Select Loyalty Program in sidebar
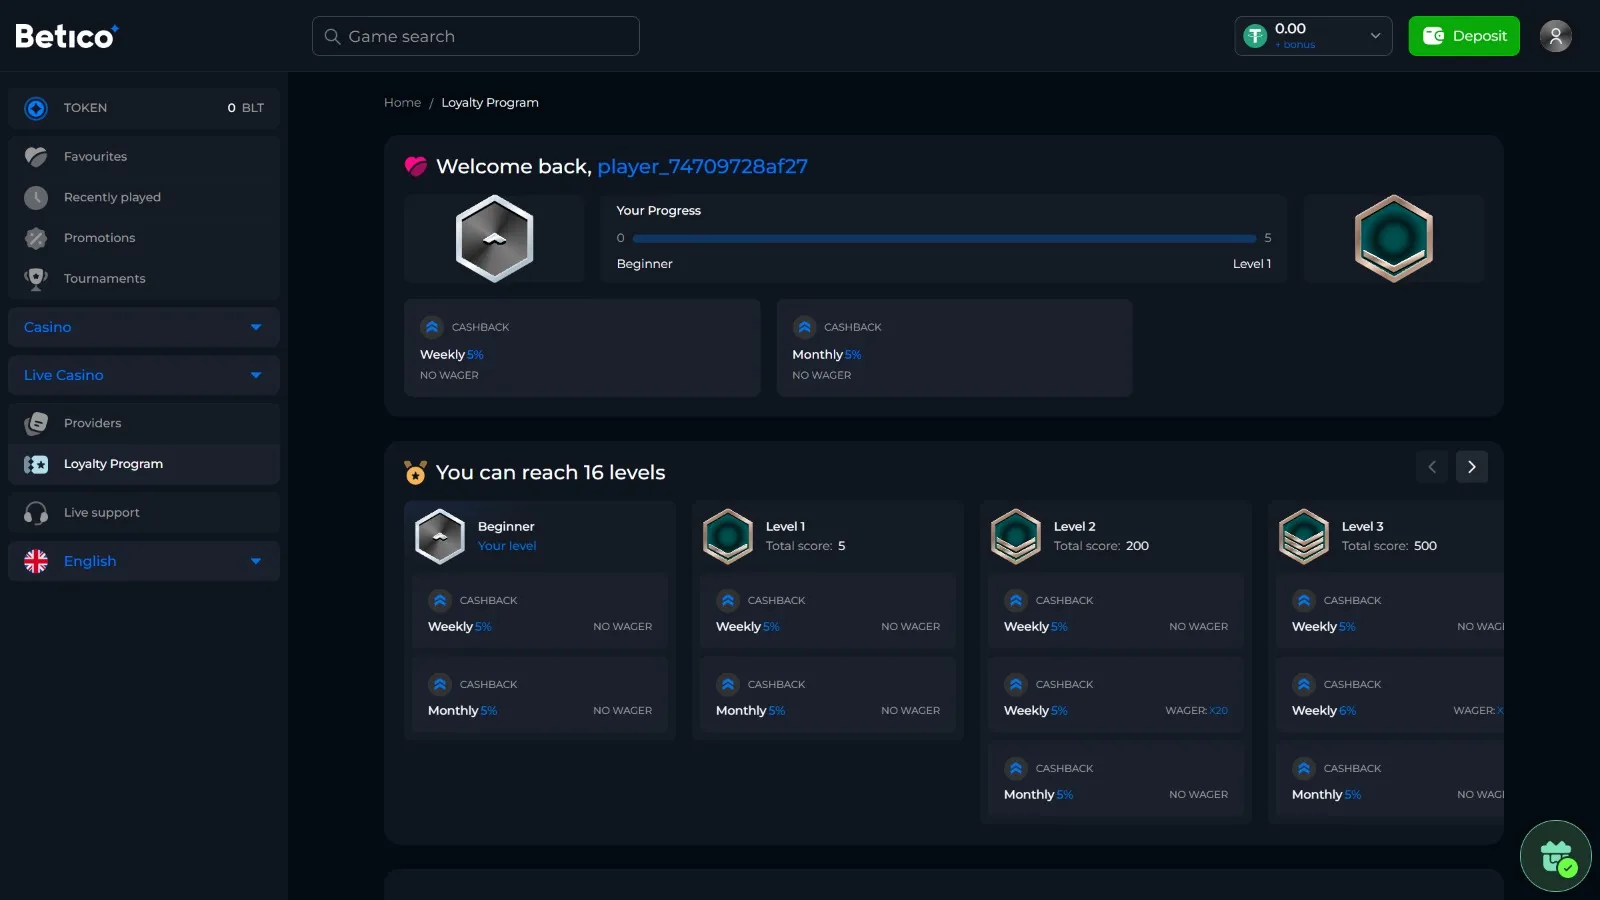Screen dimensions: 1600x900 [x=113, y=464]
